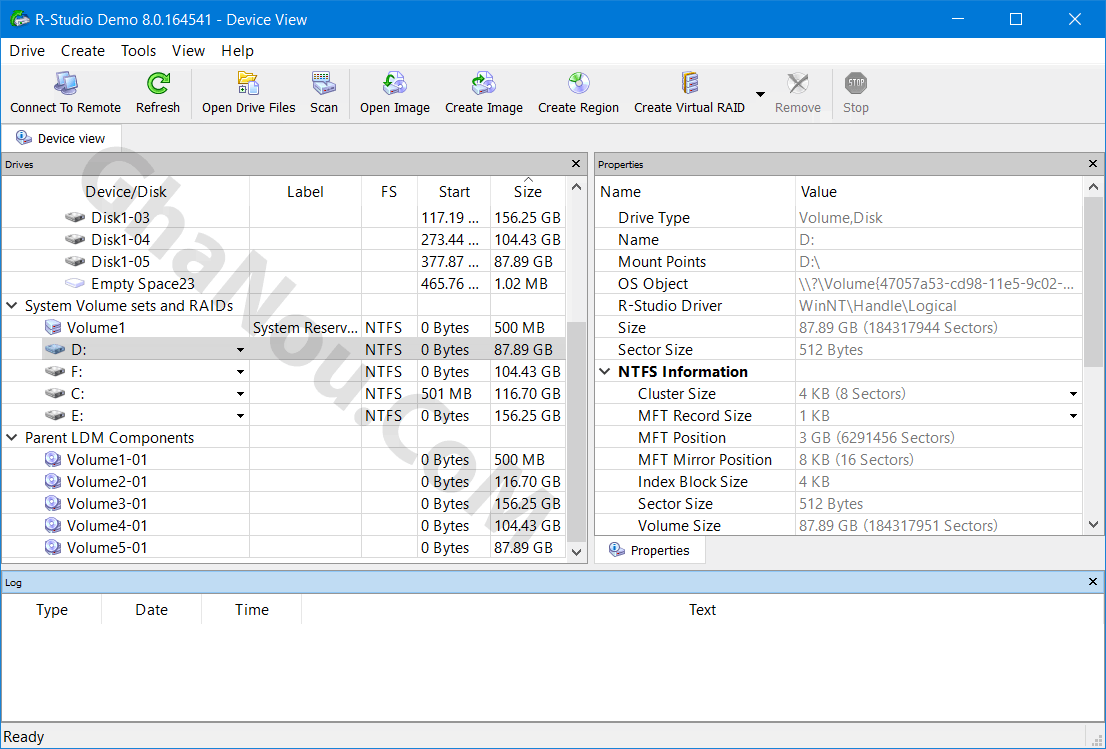Click the Remove toolbar icon
This screenshot has width=1106, height=749.
798,83
